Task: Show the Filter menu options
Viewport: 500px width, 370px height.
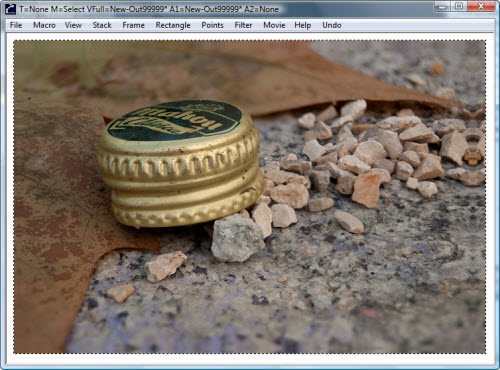Action: (x=243, y=25)
